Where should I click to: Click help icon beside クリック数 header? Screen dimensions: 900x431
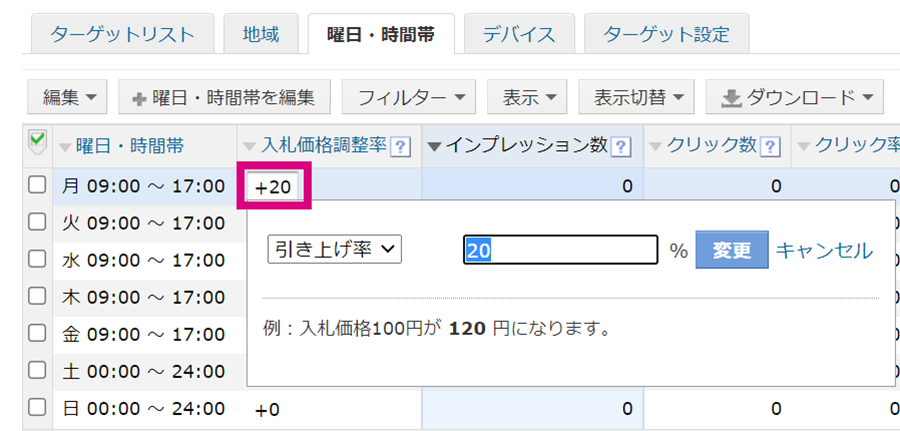click(x=769, y=148)
